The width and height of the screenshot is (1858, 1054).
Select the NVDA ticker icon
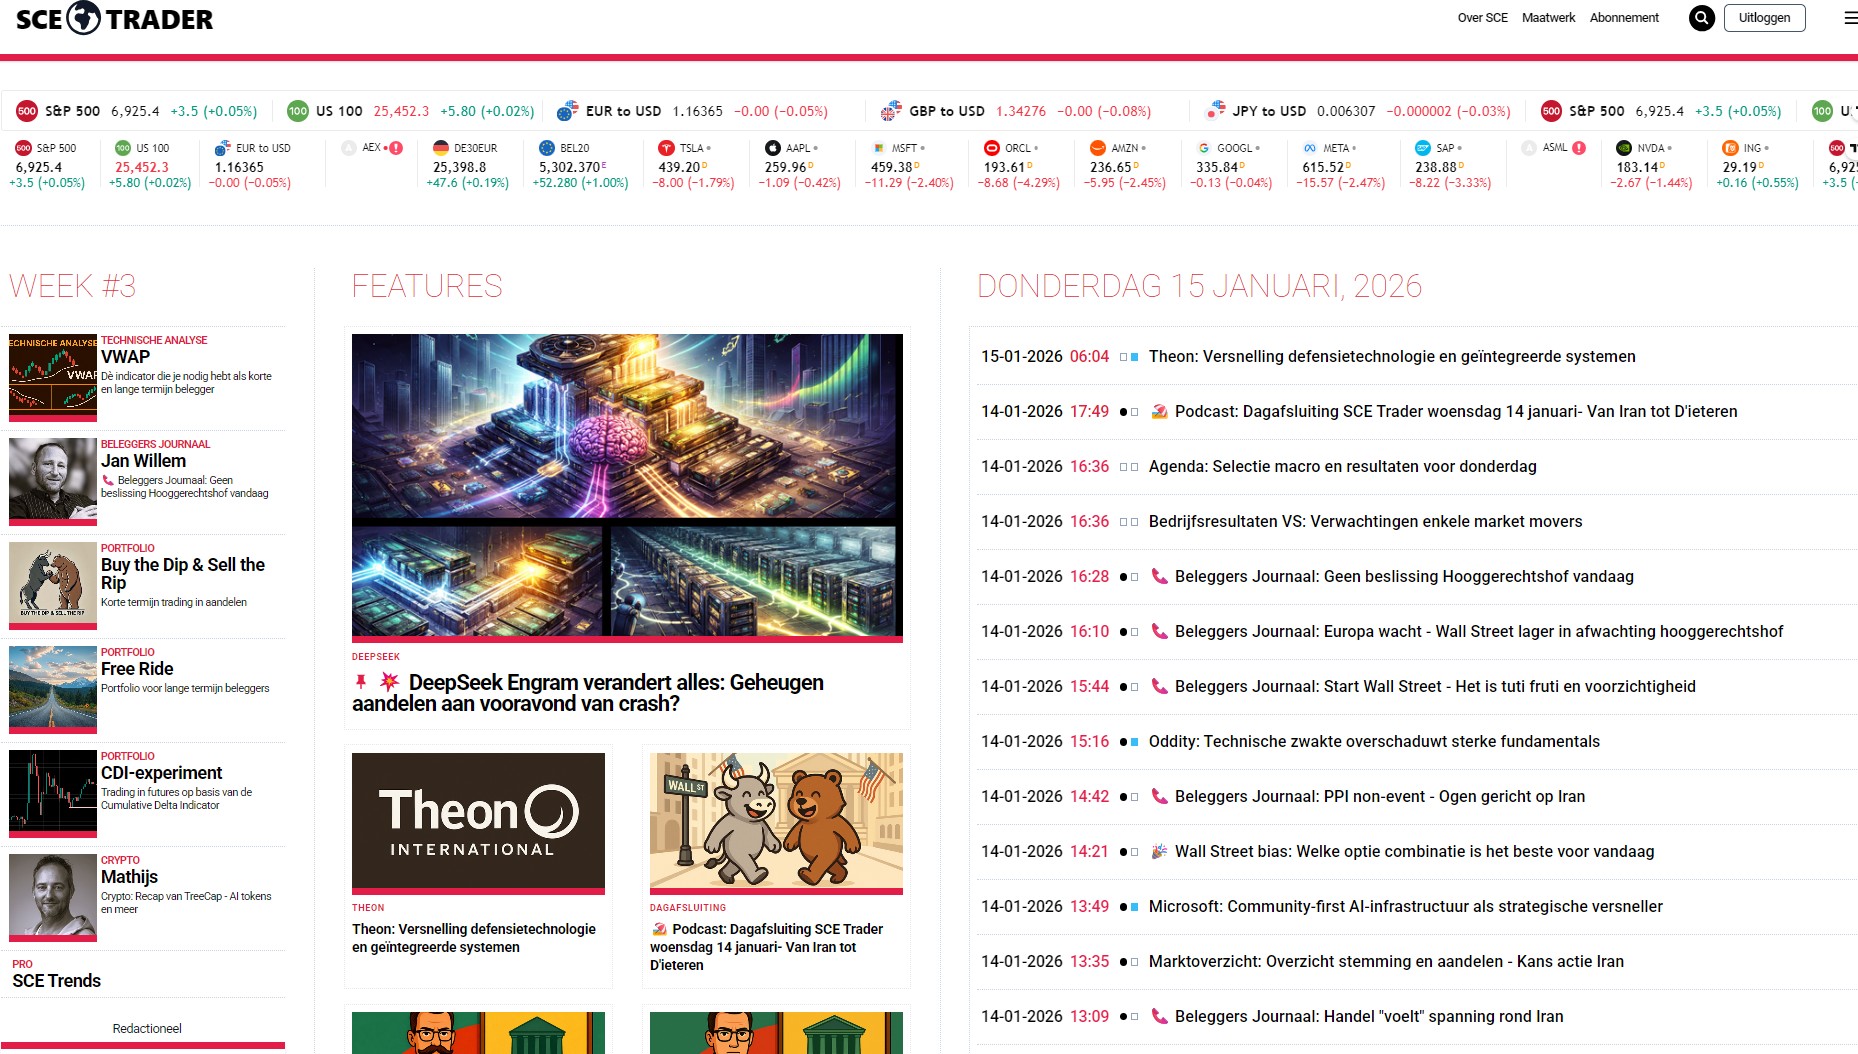pyautogui.click(x=1624, y=148)
